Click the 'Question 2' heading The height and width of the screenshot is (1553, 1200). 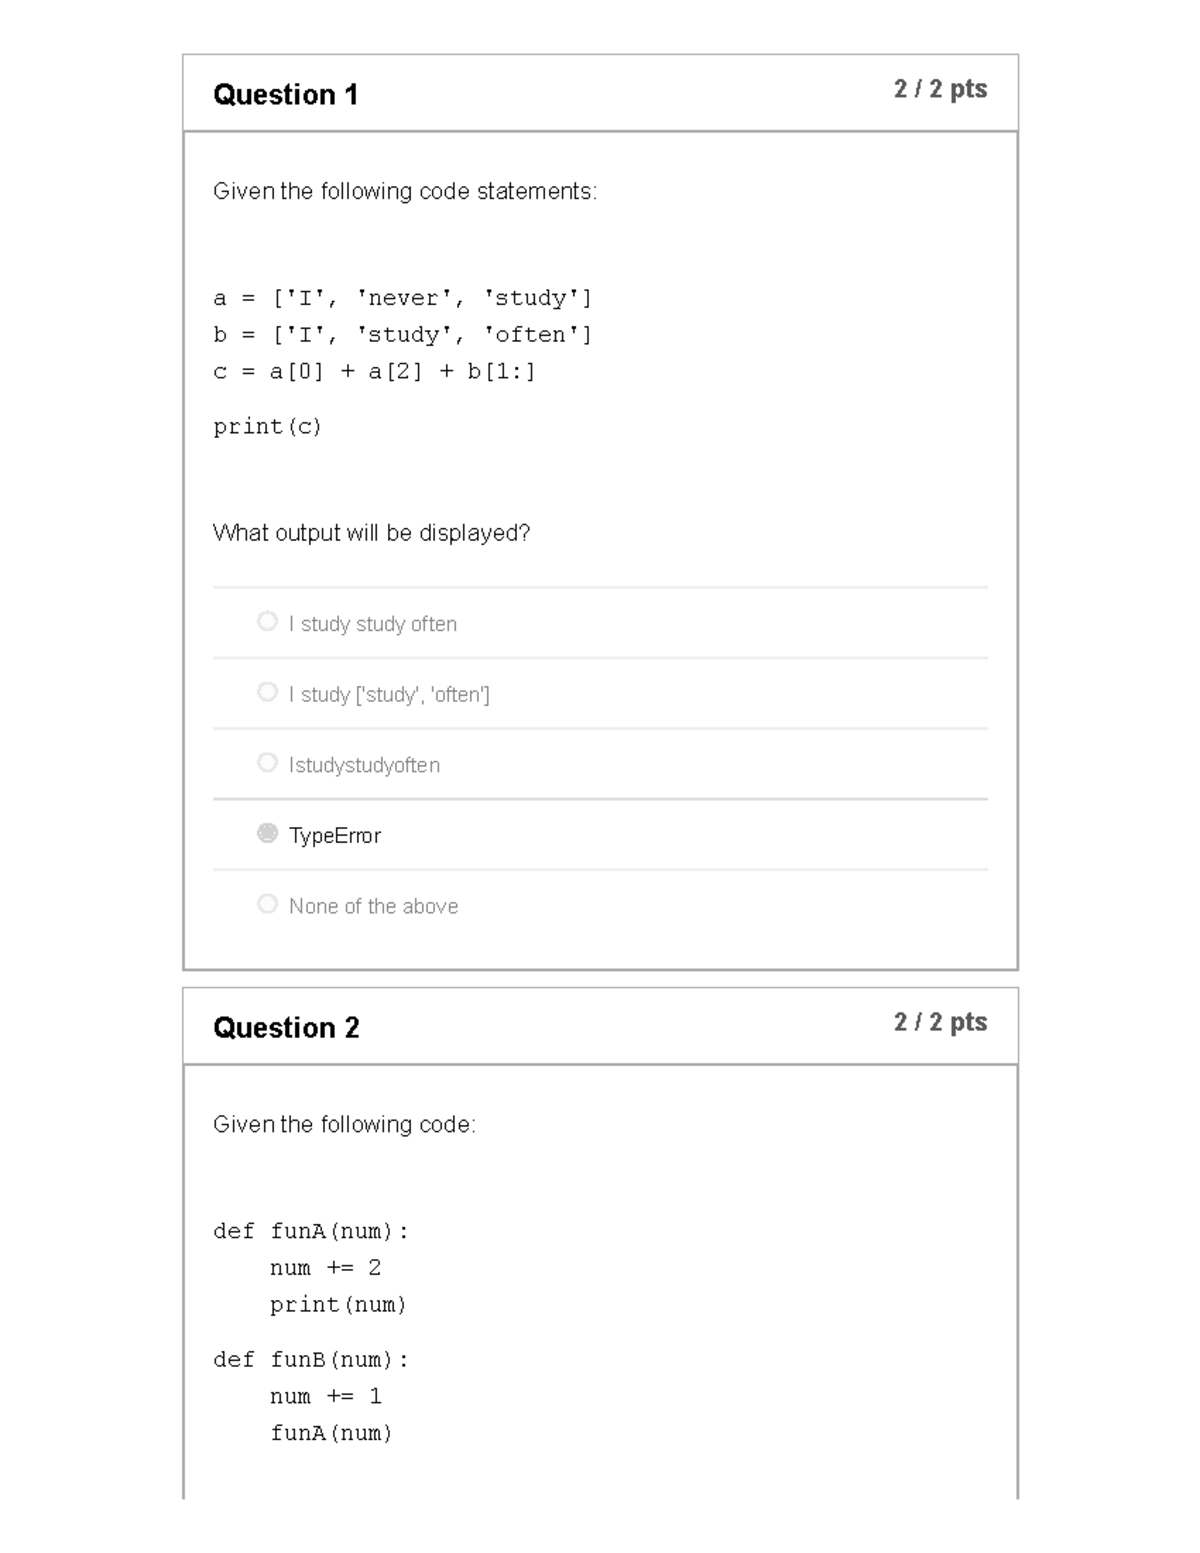tap(286, 1028)
